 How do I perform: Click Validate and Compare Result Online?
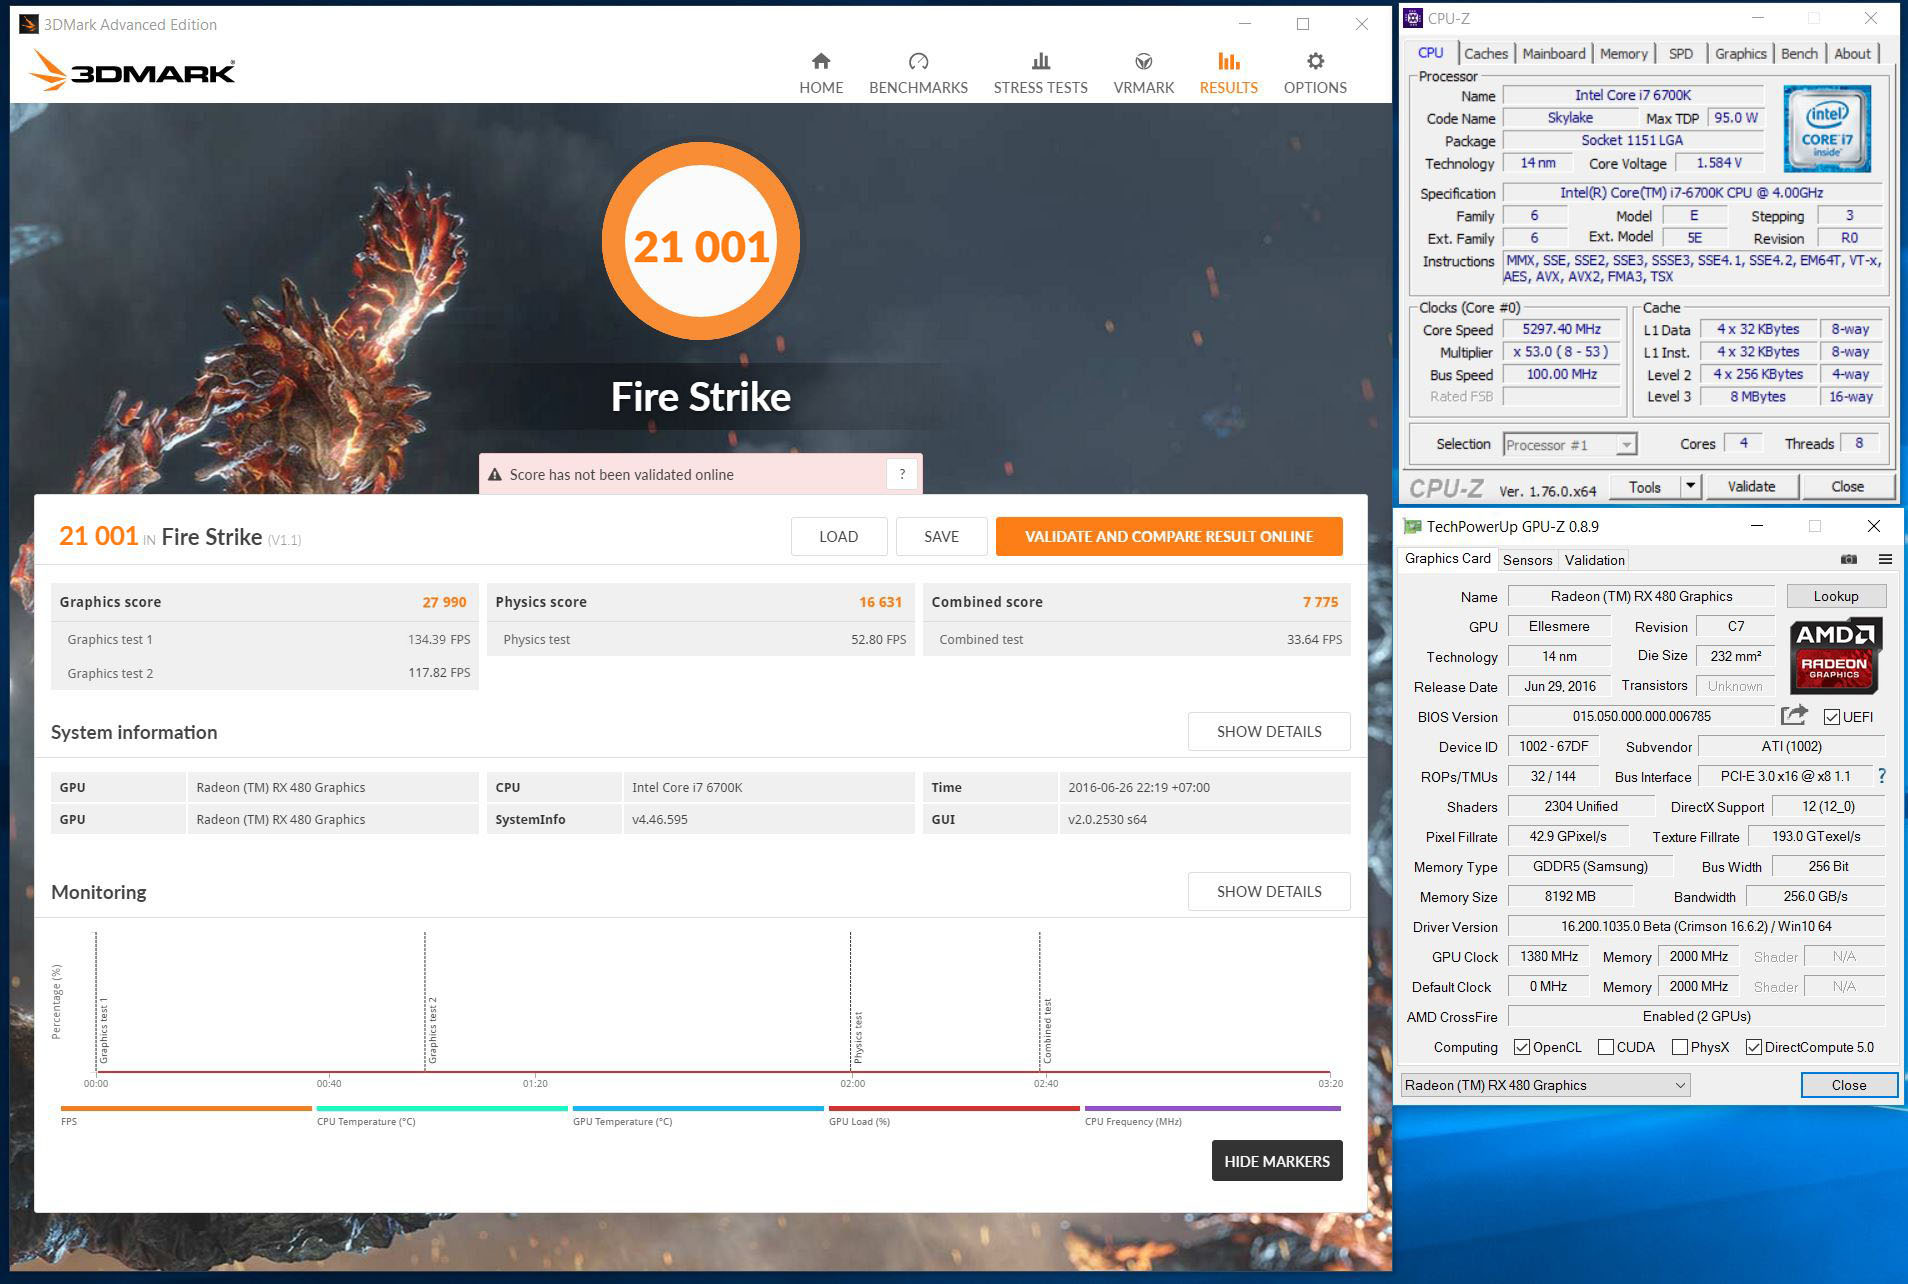[1169, 537]
